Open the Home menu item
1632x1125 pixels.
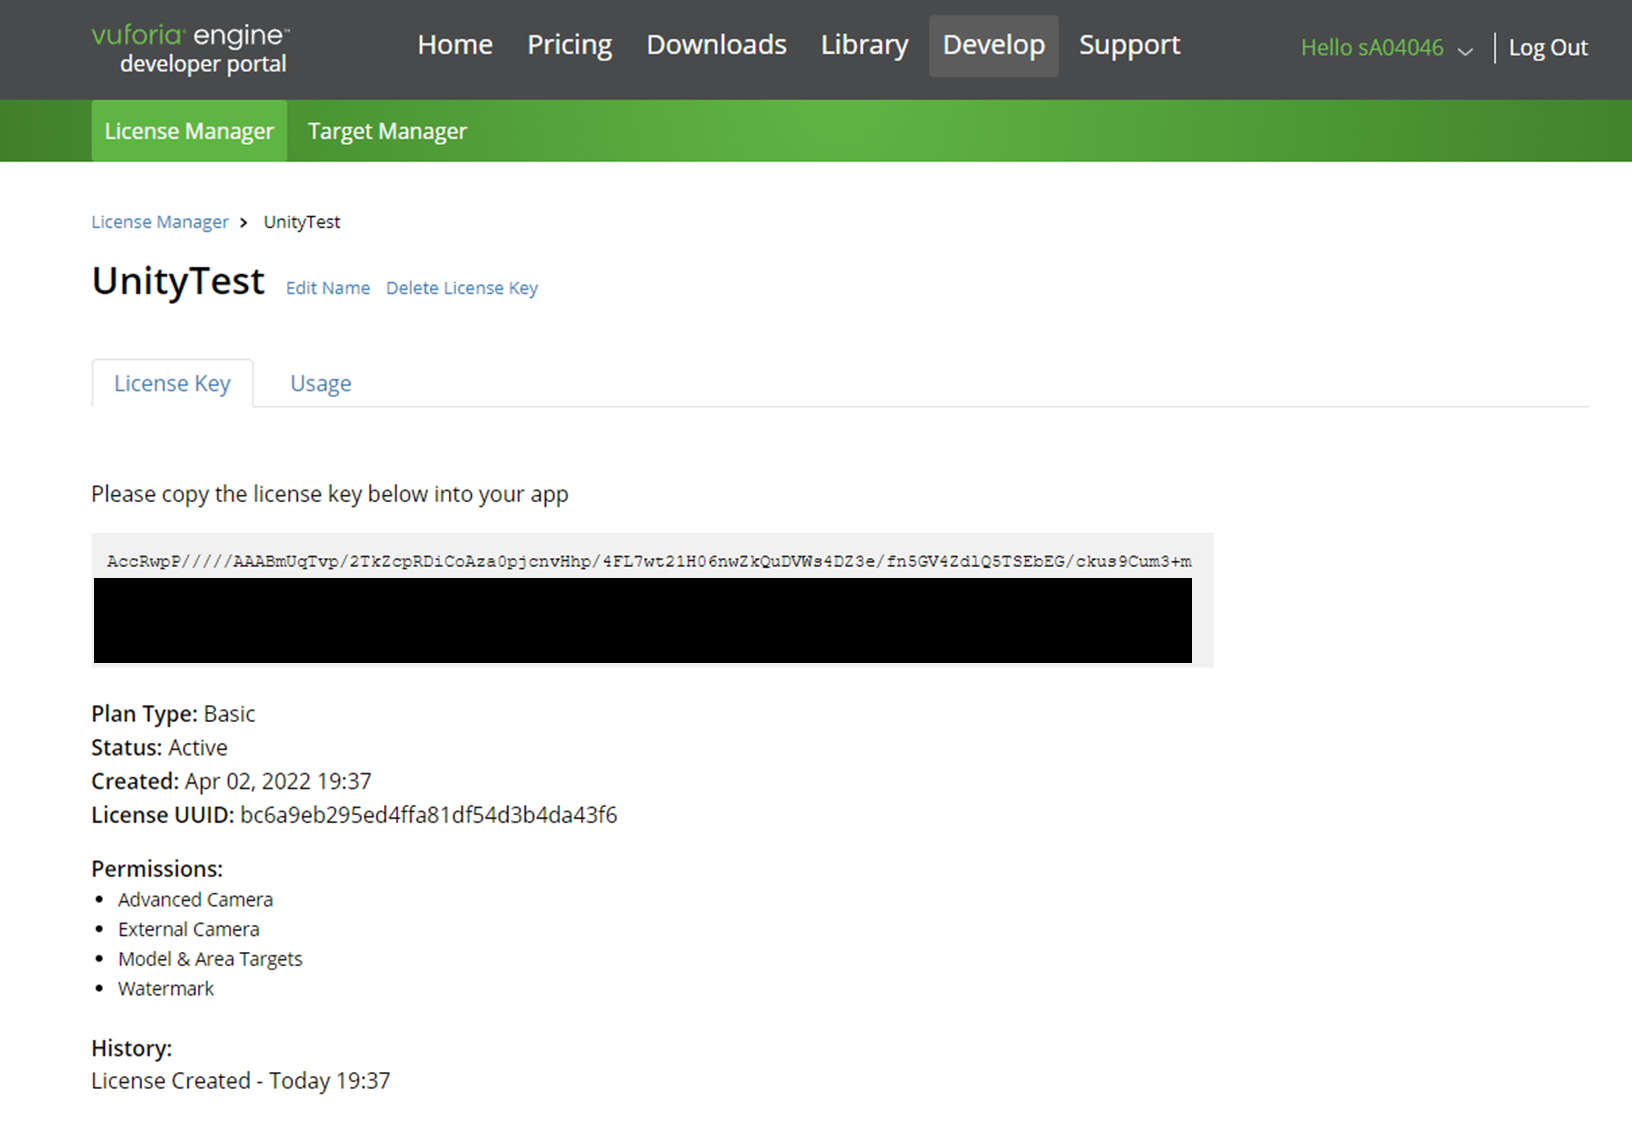point(455,45)
